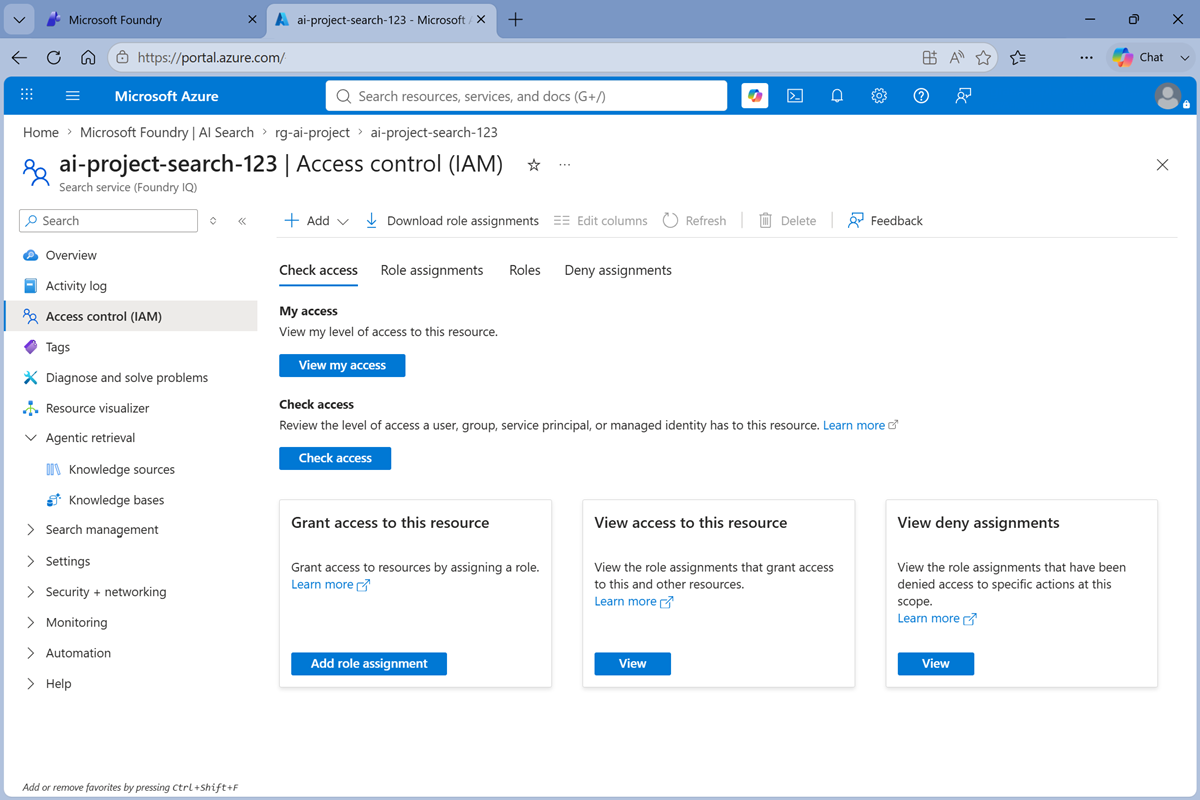This screenshot has height=800, width=1200.
Task: Click View in deny assignments card
Action: click(x=936, y=664)
